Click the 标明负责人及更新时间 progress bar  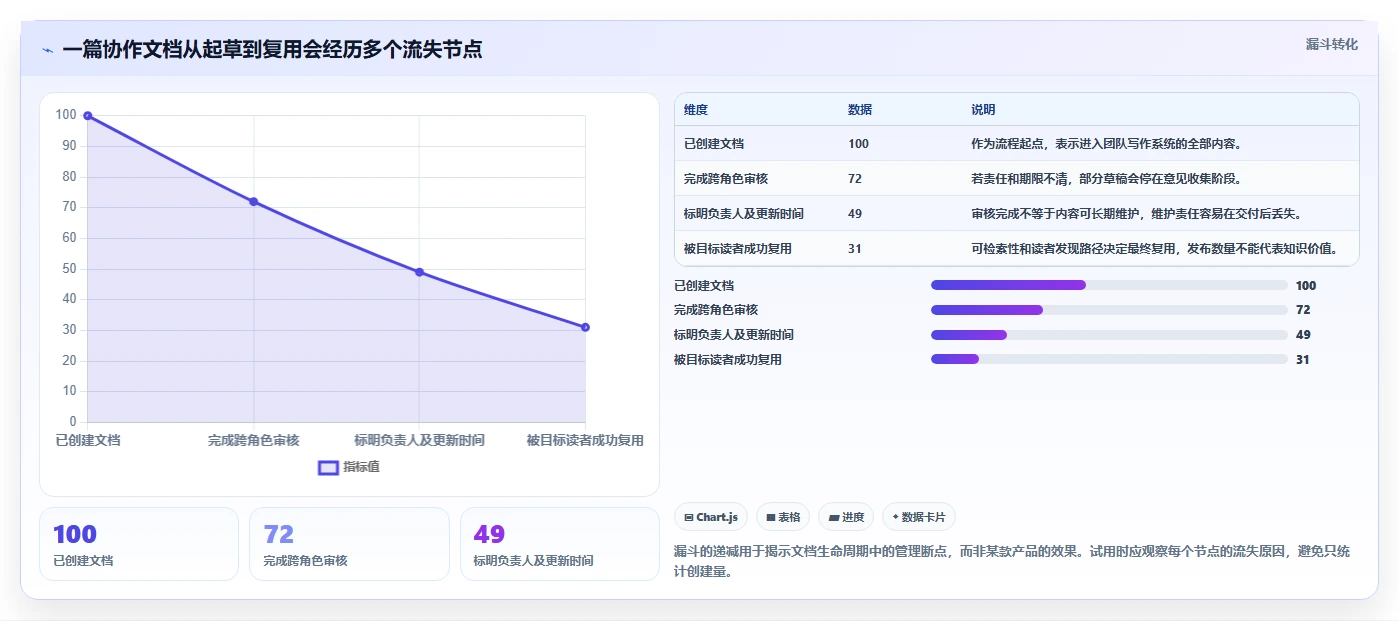pos(1109,335)
